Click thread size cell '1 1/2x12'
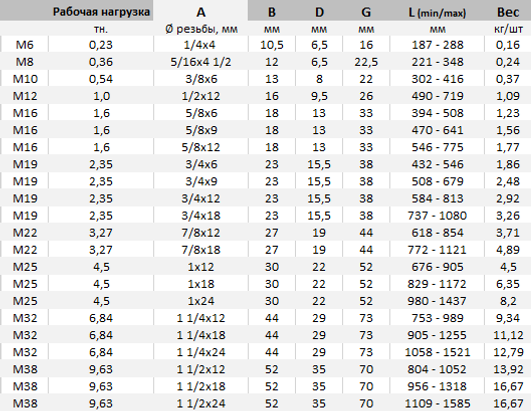 click(201, 369)
